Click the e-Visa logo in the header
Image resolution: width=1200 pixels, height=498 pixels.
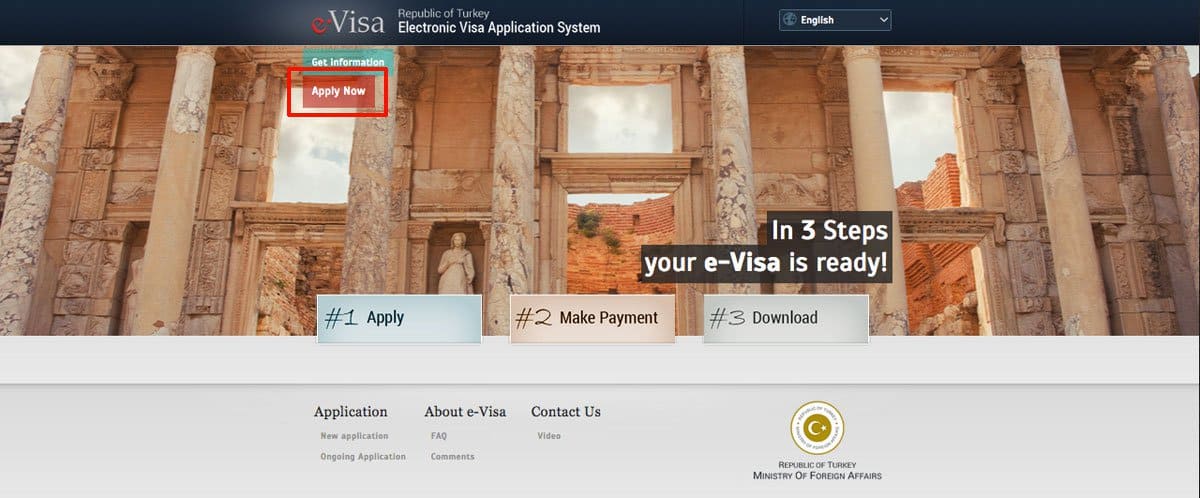pyautogui.click(x=347, y=21)
